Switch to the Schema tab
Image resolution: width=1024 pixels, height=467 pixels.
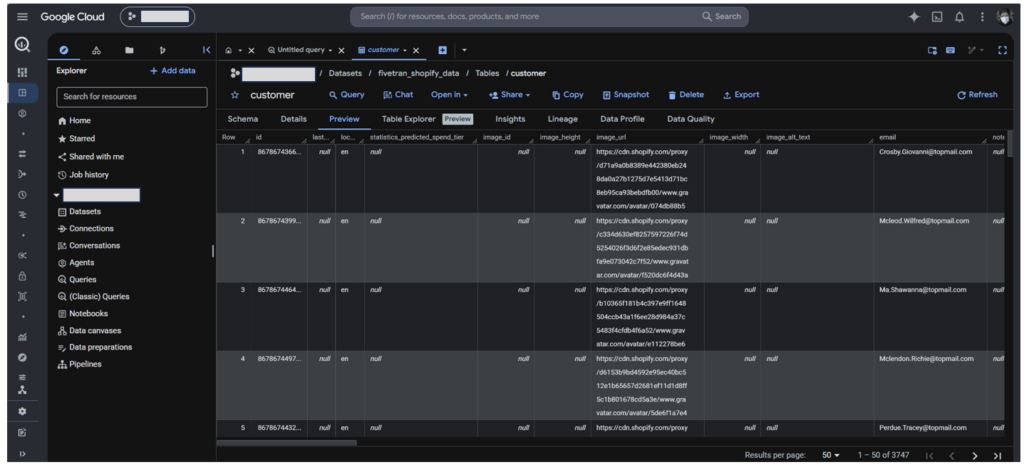242,119
